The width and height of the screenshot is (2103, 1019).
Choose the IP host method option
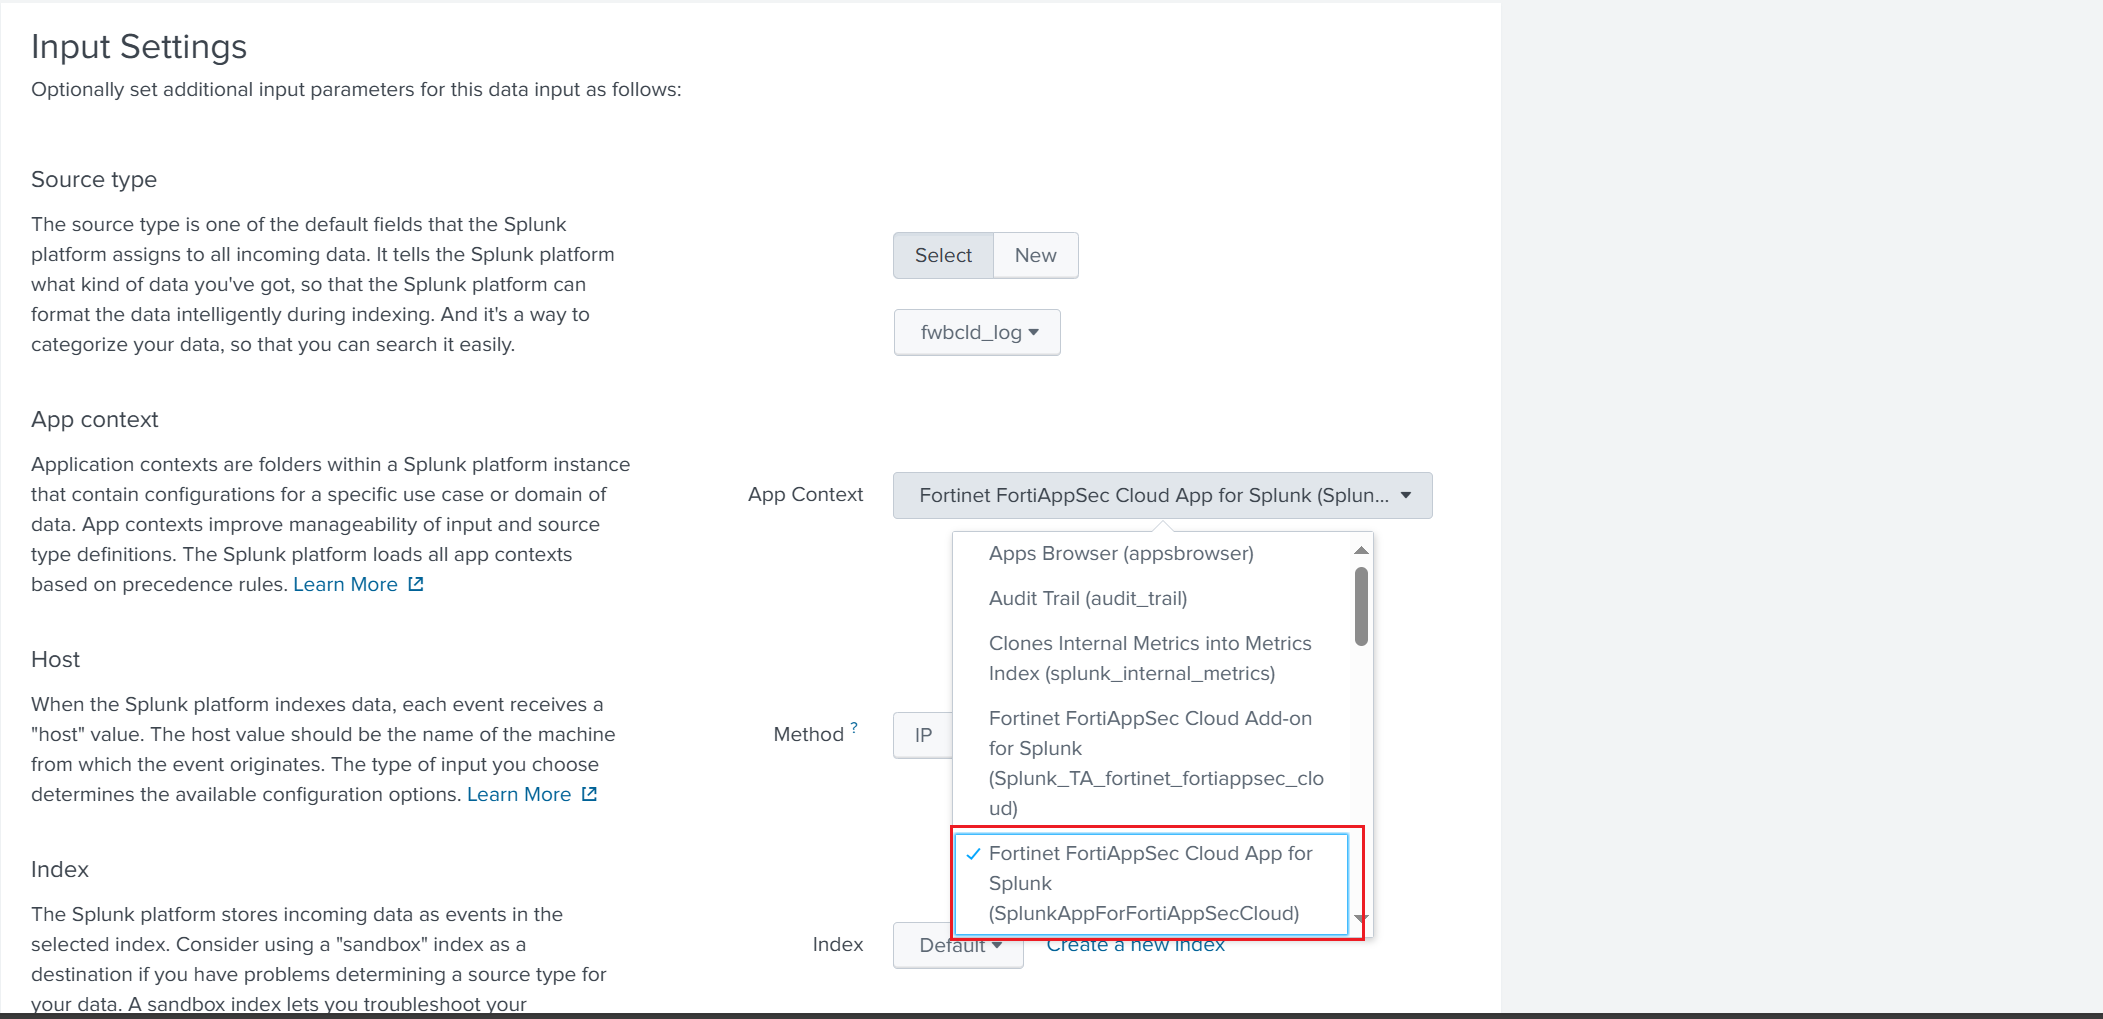pos(922,735)
